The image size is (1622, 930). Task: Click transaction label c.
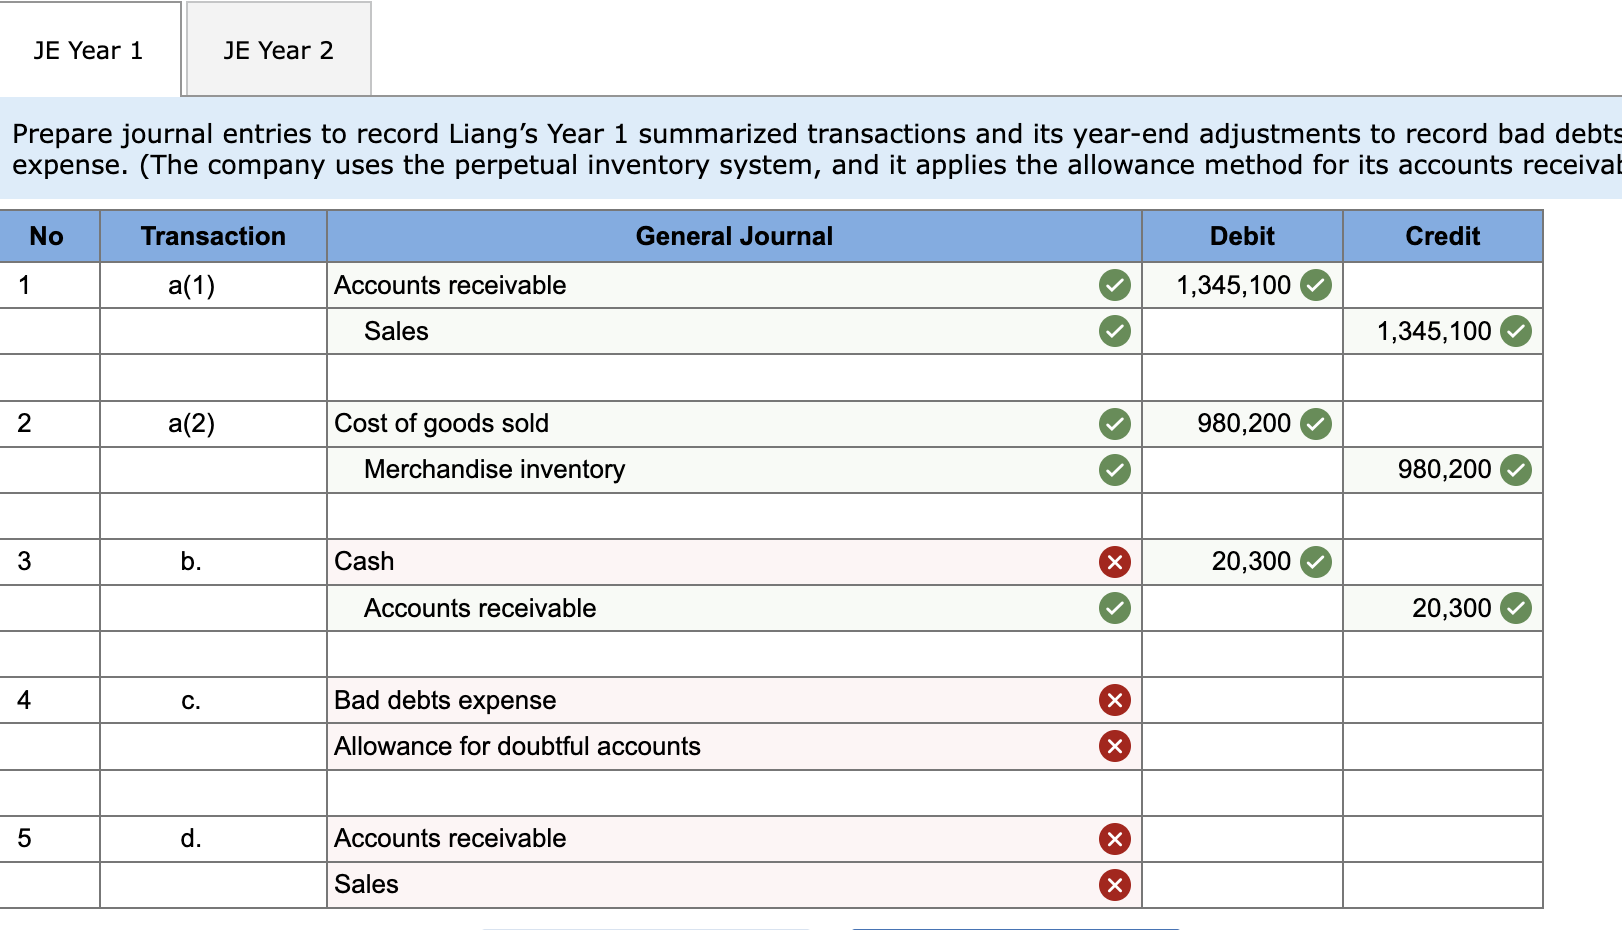tap(191, 701)
